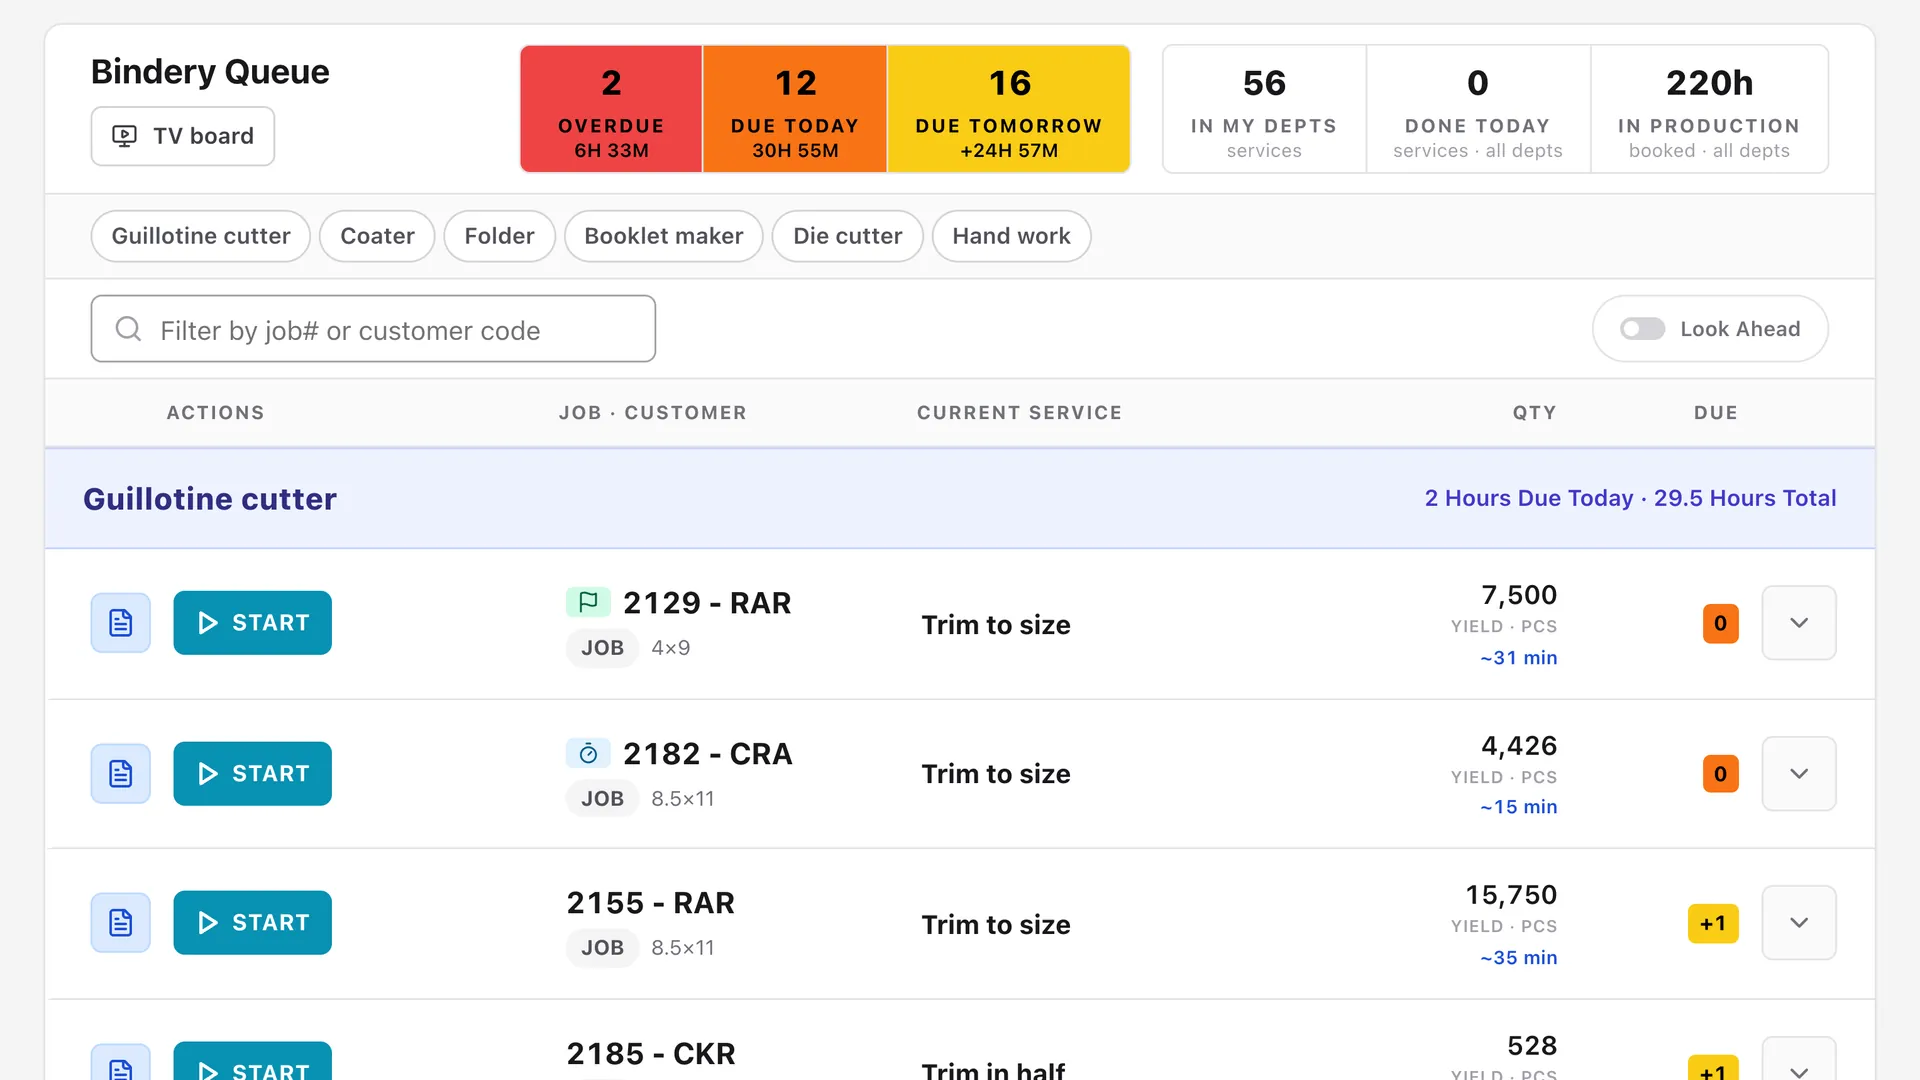The height and width of the screenshot is (1080, 1920).
Task: Expand row details for 2129 - RAR
Action: 1799,623
